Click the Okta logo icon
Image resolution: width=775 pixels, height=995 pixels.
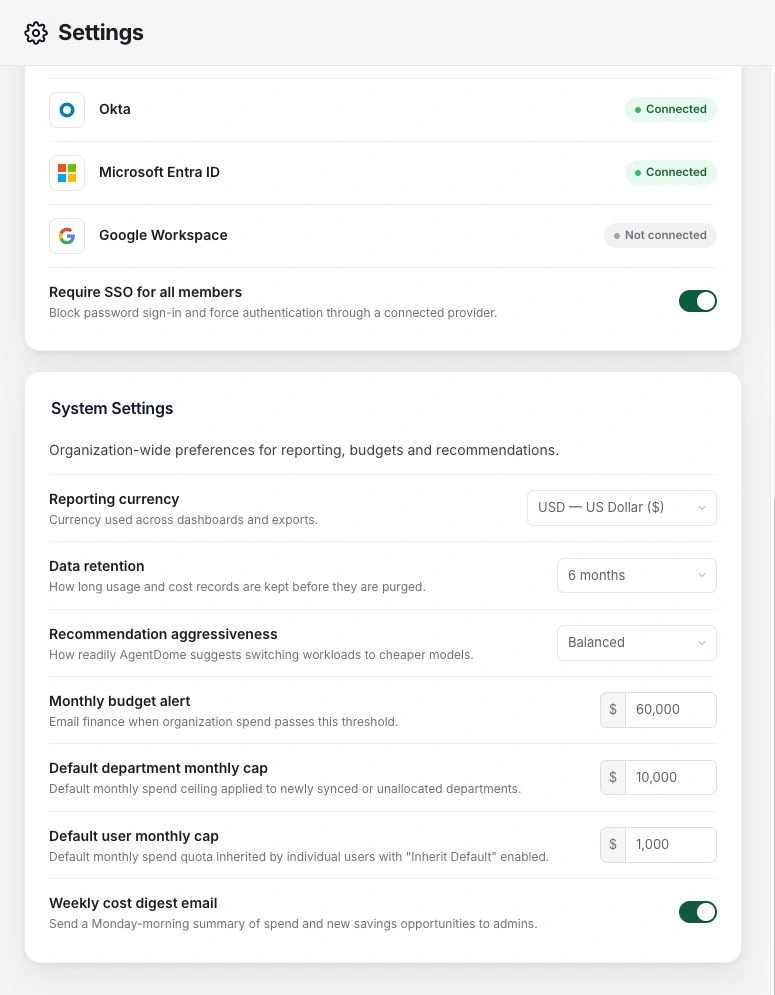pos(67,110)
